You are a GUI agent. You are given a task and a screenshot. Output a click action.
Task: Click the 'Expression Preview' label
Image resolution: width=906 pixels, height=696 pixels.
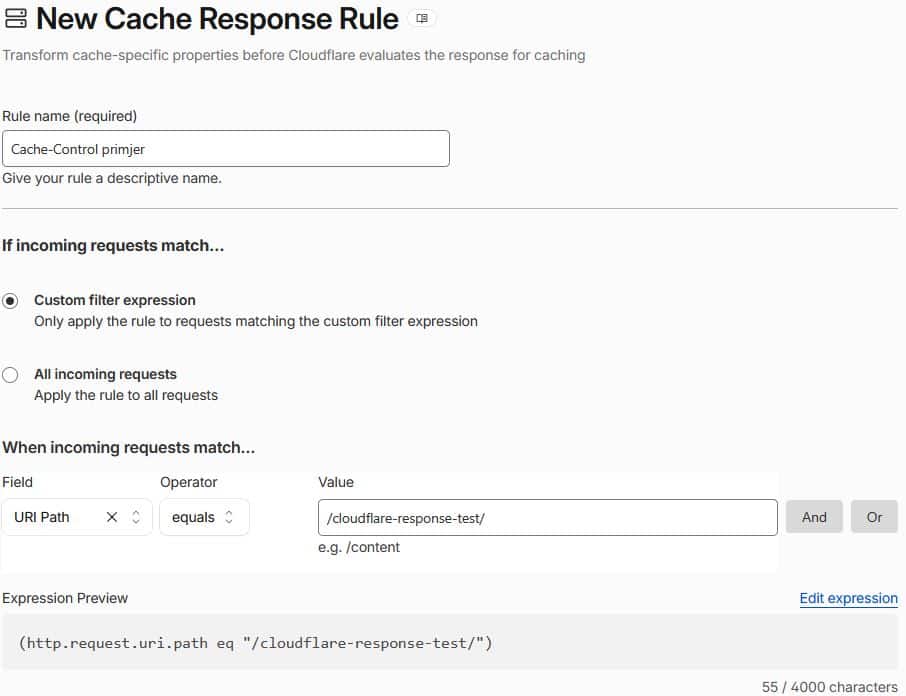click(65, 598)
